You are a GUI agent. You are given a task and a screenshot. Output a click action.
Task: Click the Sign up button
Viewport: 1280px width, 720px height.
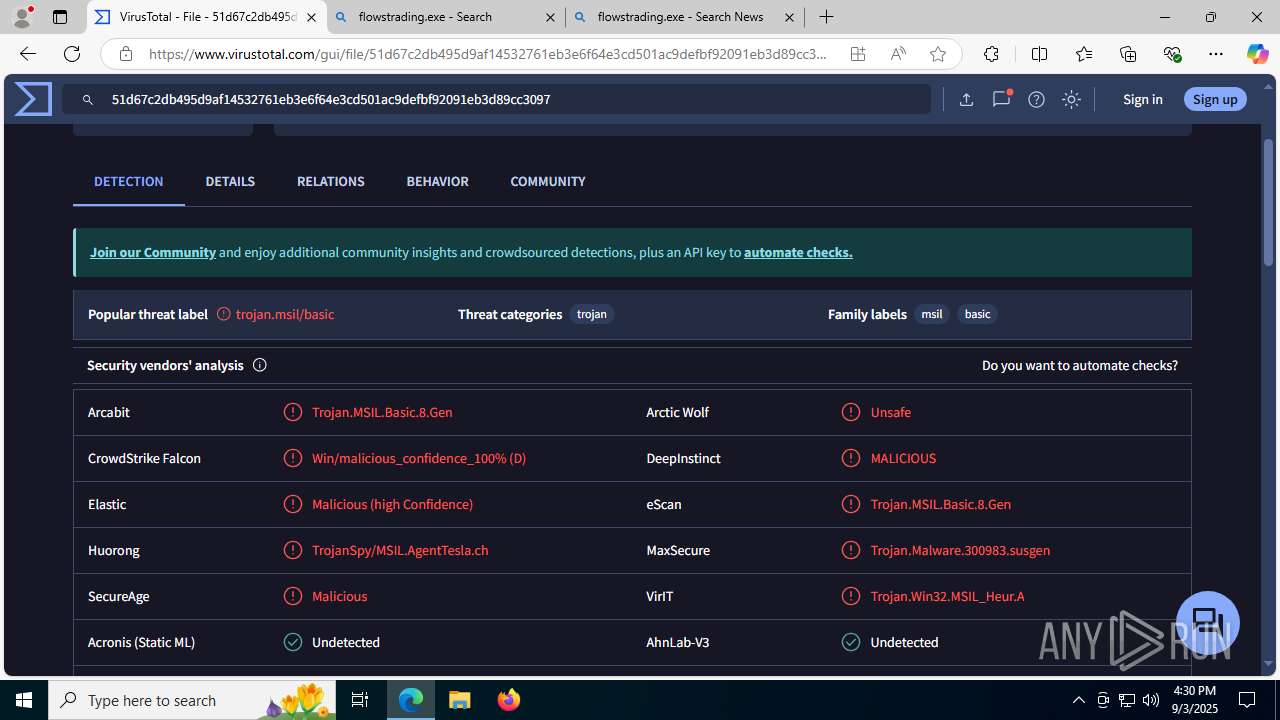[1215, 99]
